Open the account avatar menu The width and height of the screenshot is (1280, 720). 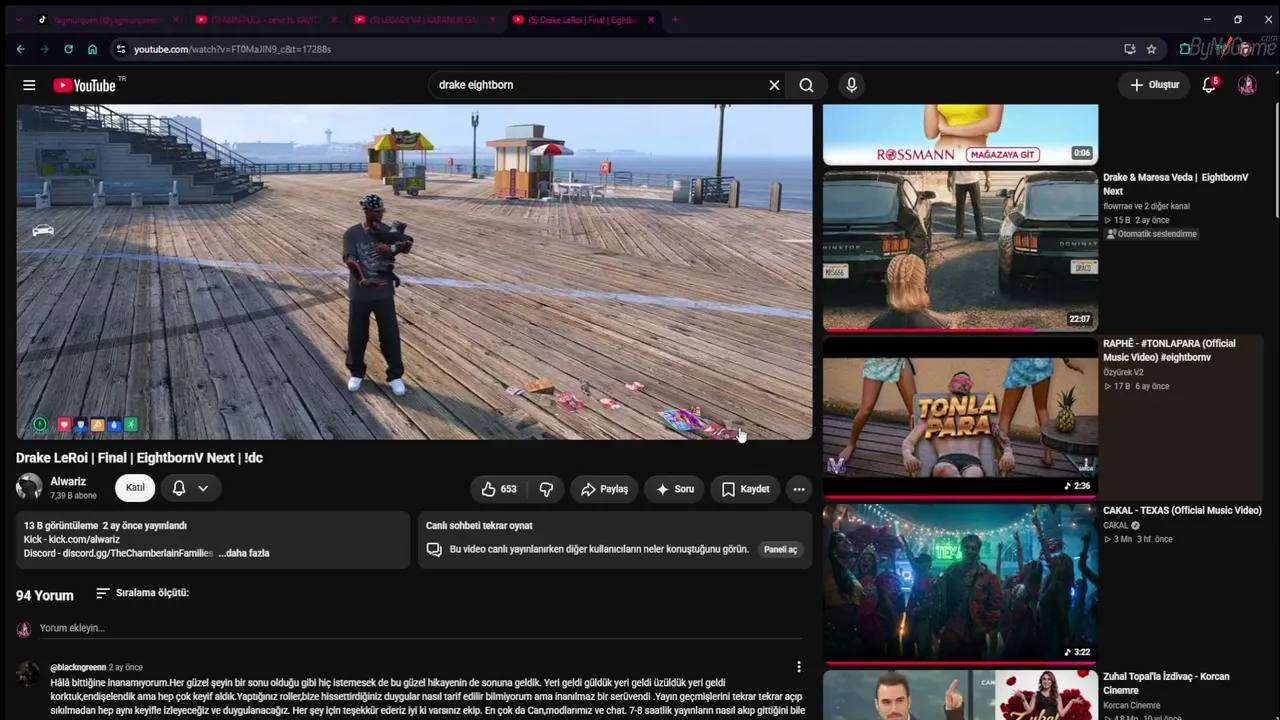click(1247, 85)
